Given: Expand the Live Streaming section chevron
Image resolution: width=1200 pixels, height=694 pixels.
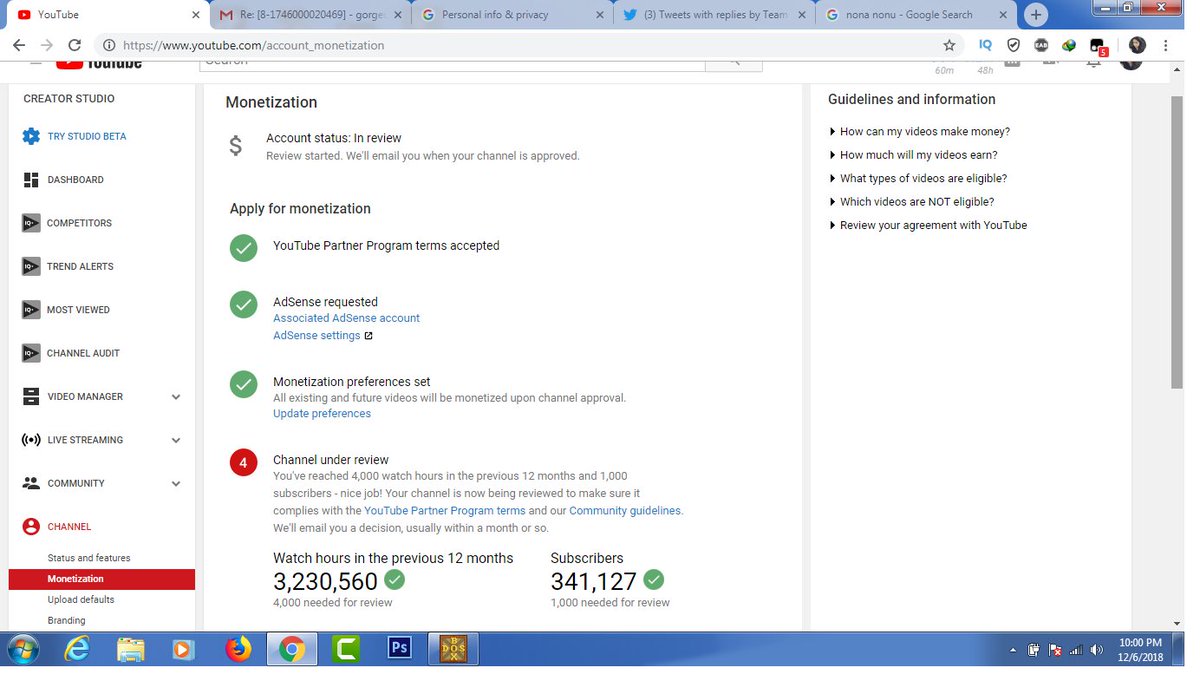Looking at the screenshot, I should pos(176,440).
